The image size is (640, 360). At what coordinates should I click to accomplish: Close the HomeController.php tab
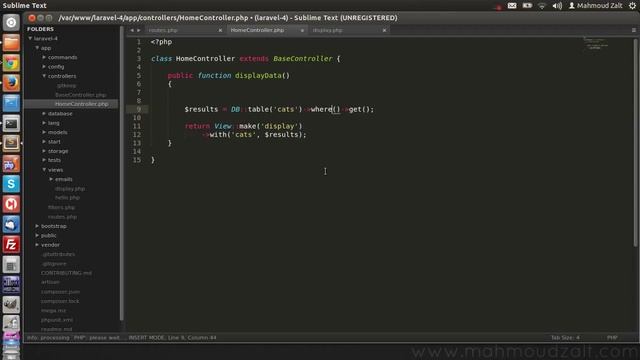(302, 30)
